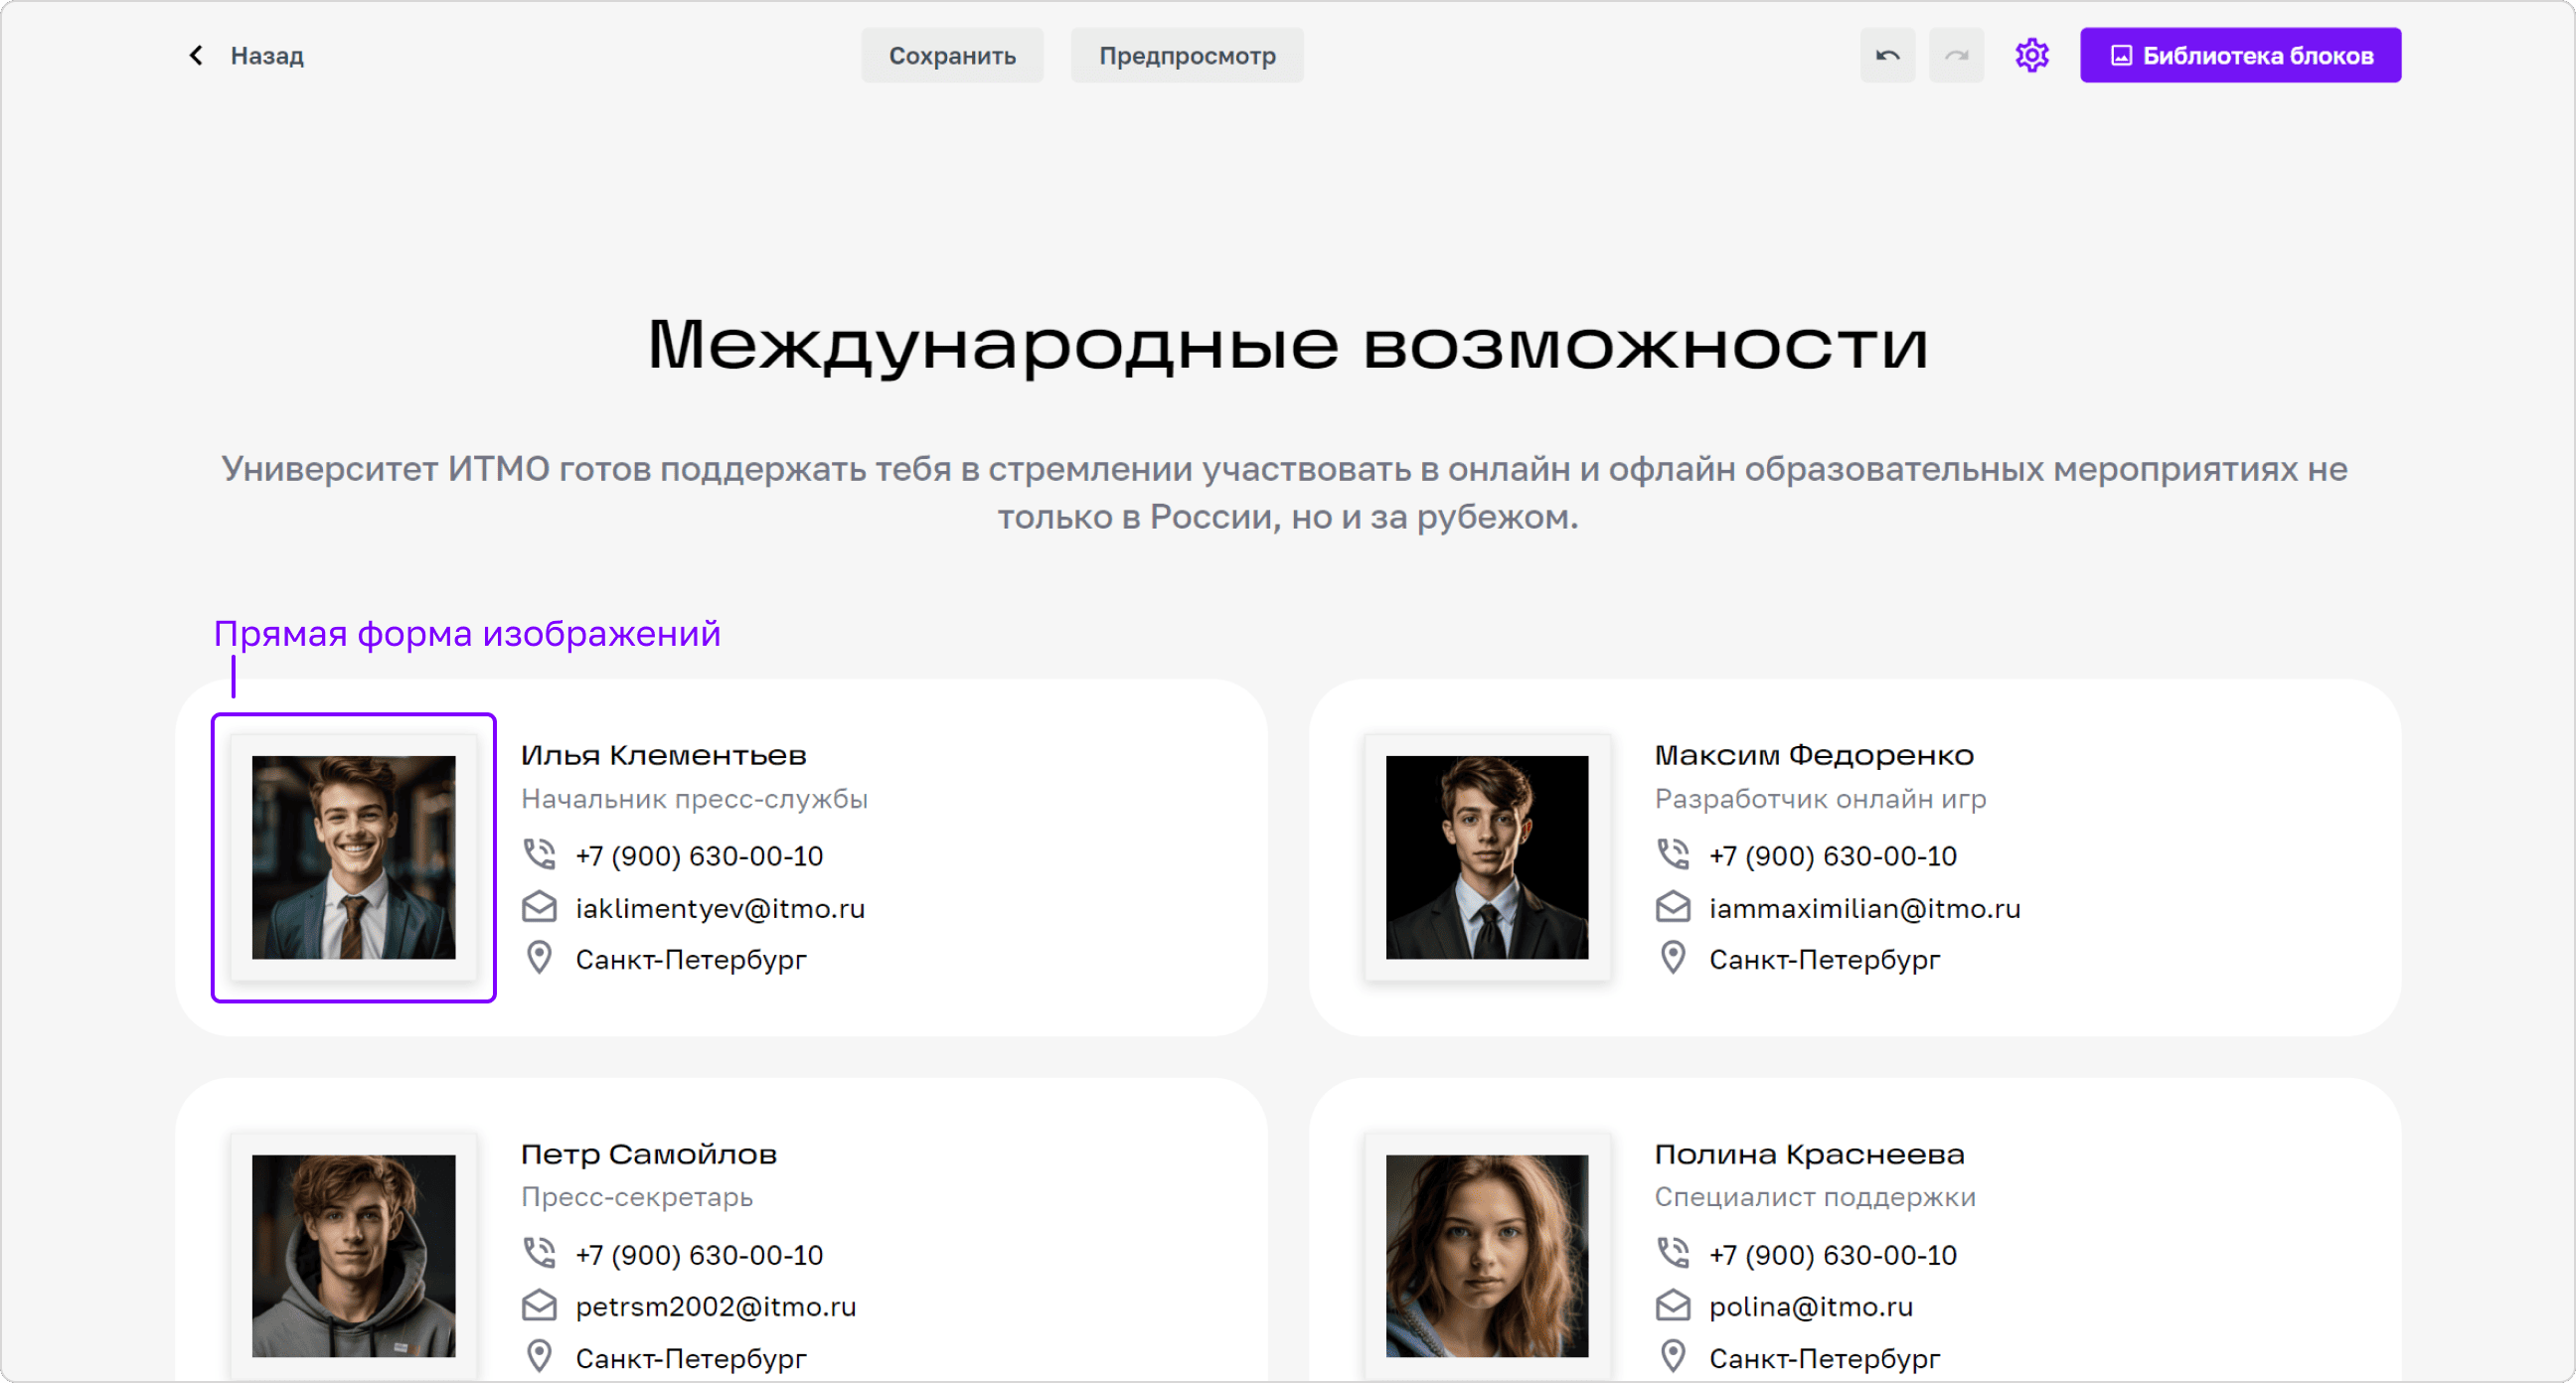Image resolution: width=2576 pixels, height=1383 pixels.
Task: Go back using the Назад arrow
Action: pos(196,55)
